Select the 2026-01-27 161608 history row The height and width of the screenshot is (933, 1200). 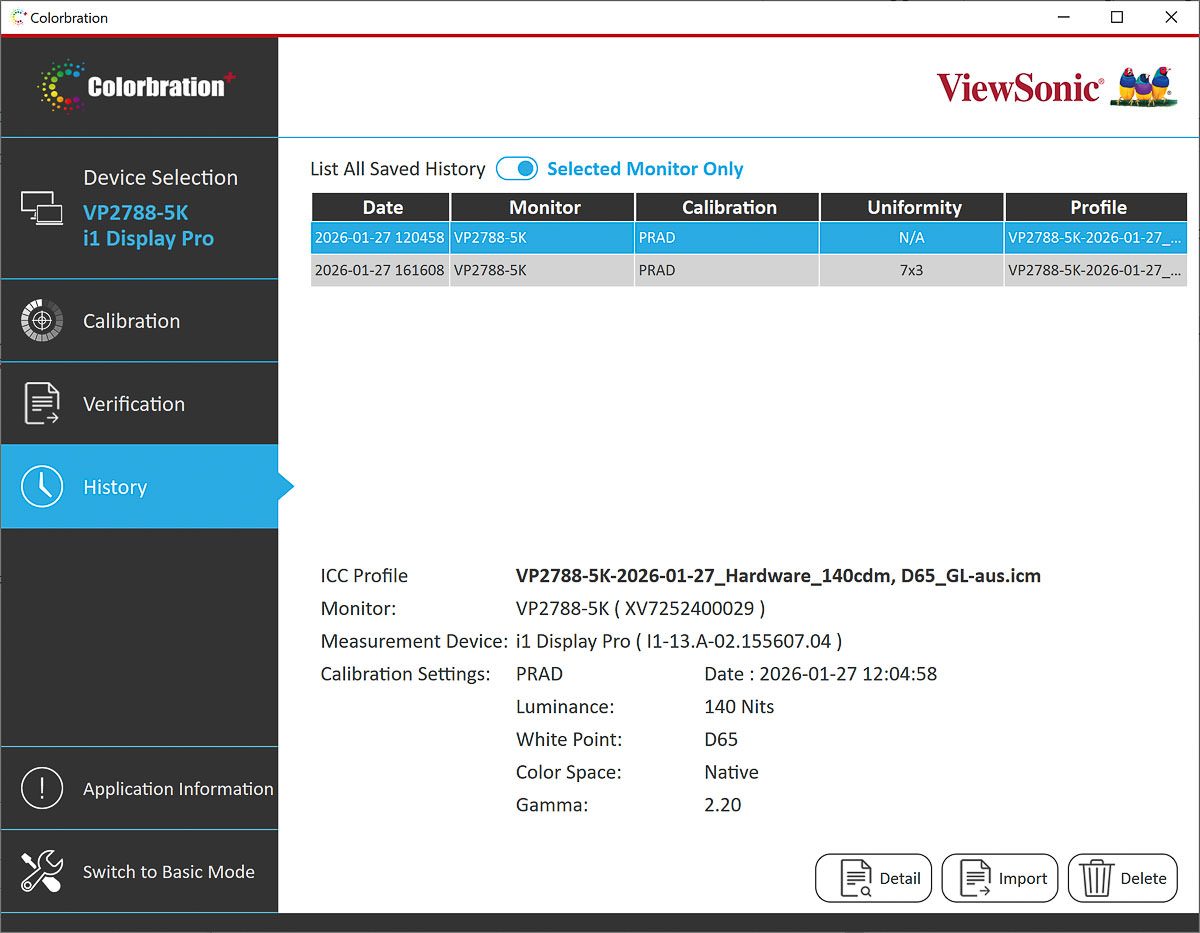click(x=380, y=270)
